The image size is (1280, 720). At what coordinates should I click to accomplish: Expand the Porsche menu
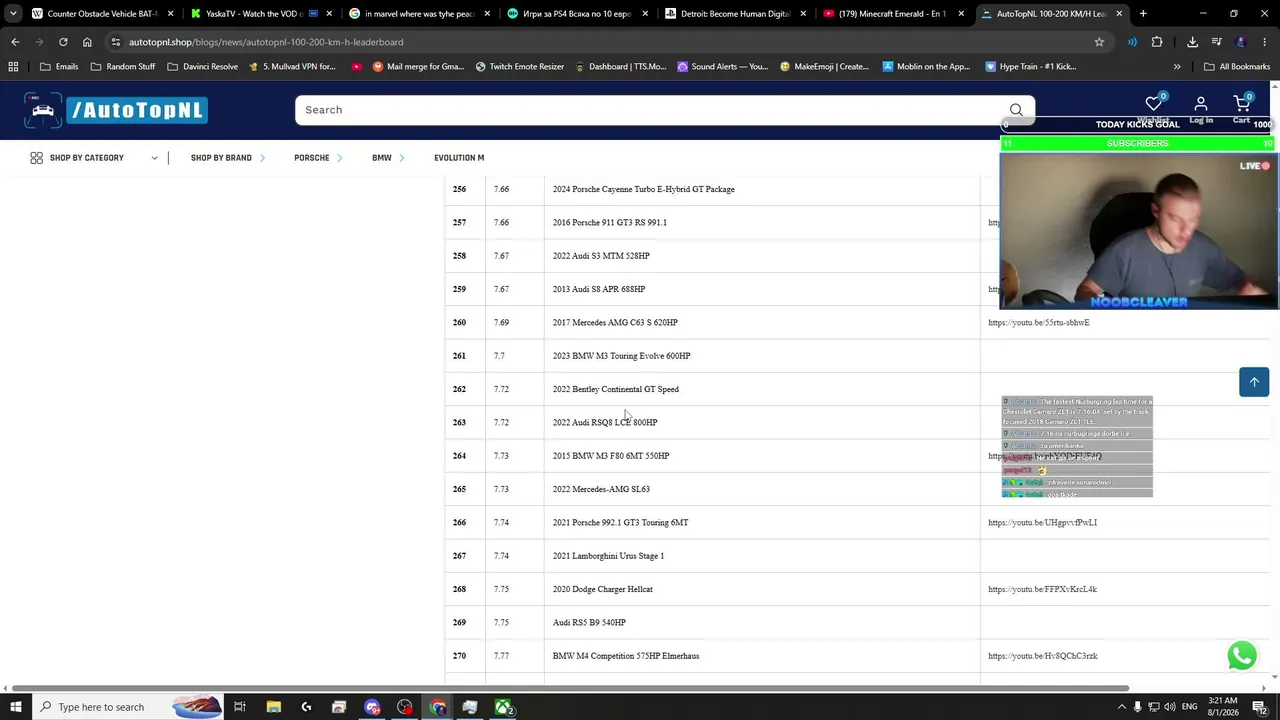pyautogui.click(x=318, y=158)
